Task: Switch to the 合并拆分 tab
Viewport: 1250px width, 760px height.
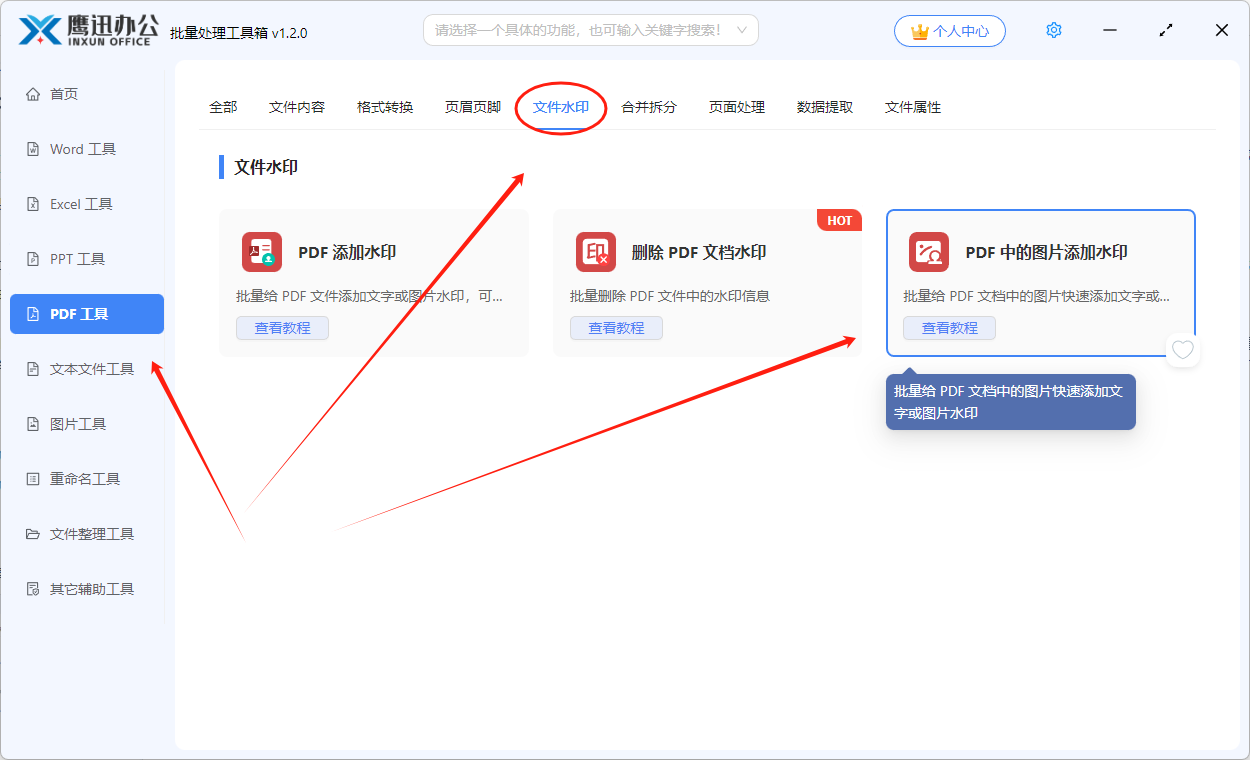Action: pyautogui.click(x=649, y=107)
